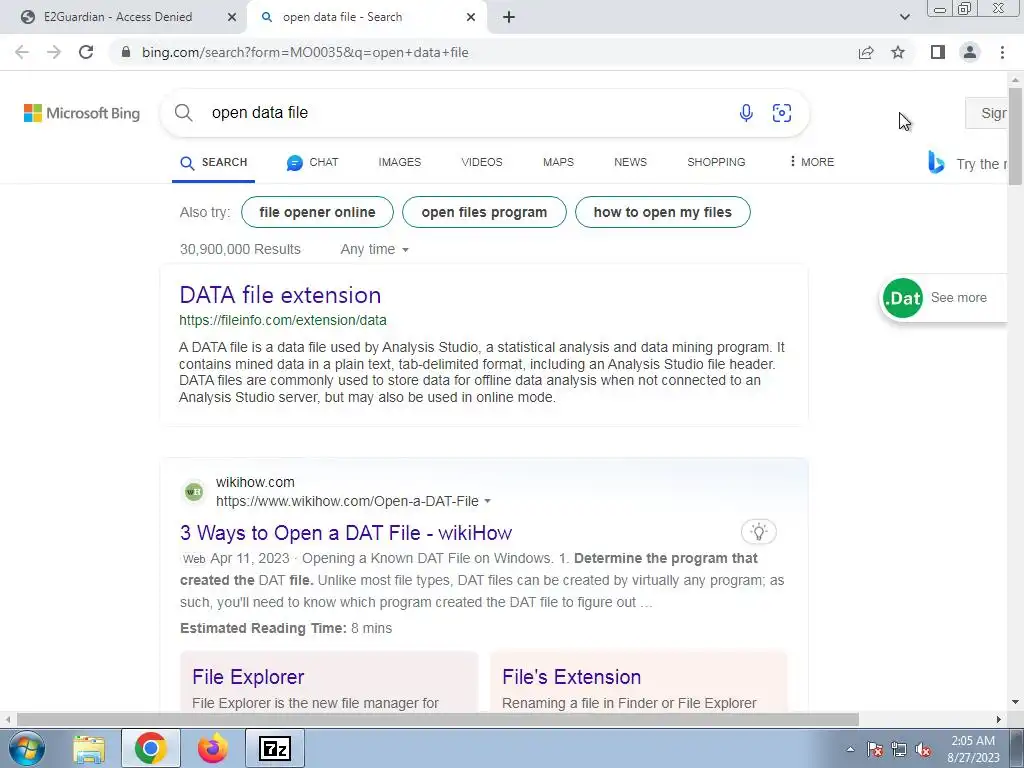
Task: Open the fileinfo.com extension/data URL
Action: point(283,321)
